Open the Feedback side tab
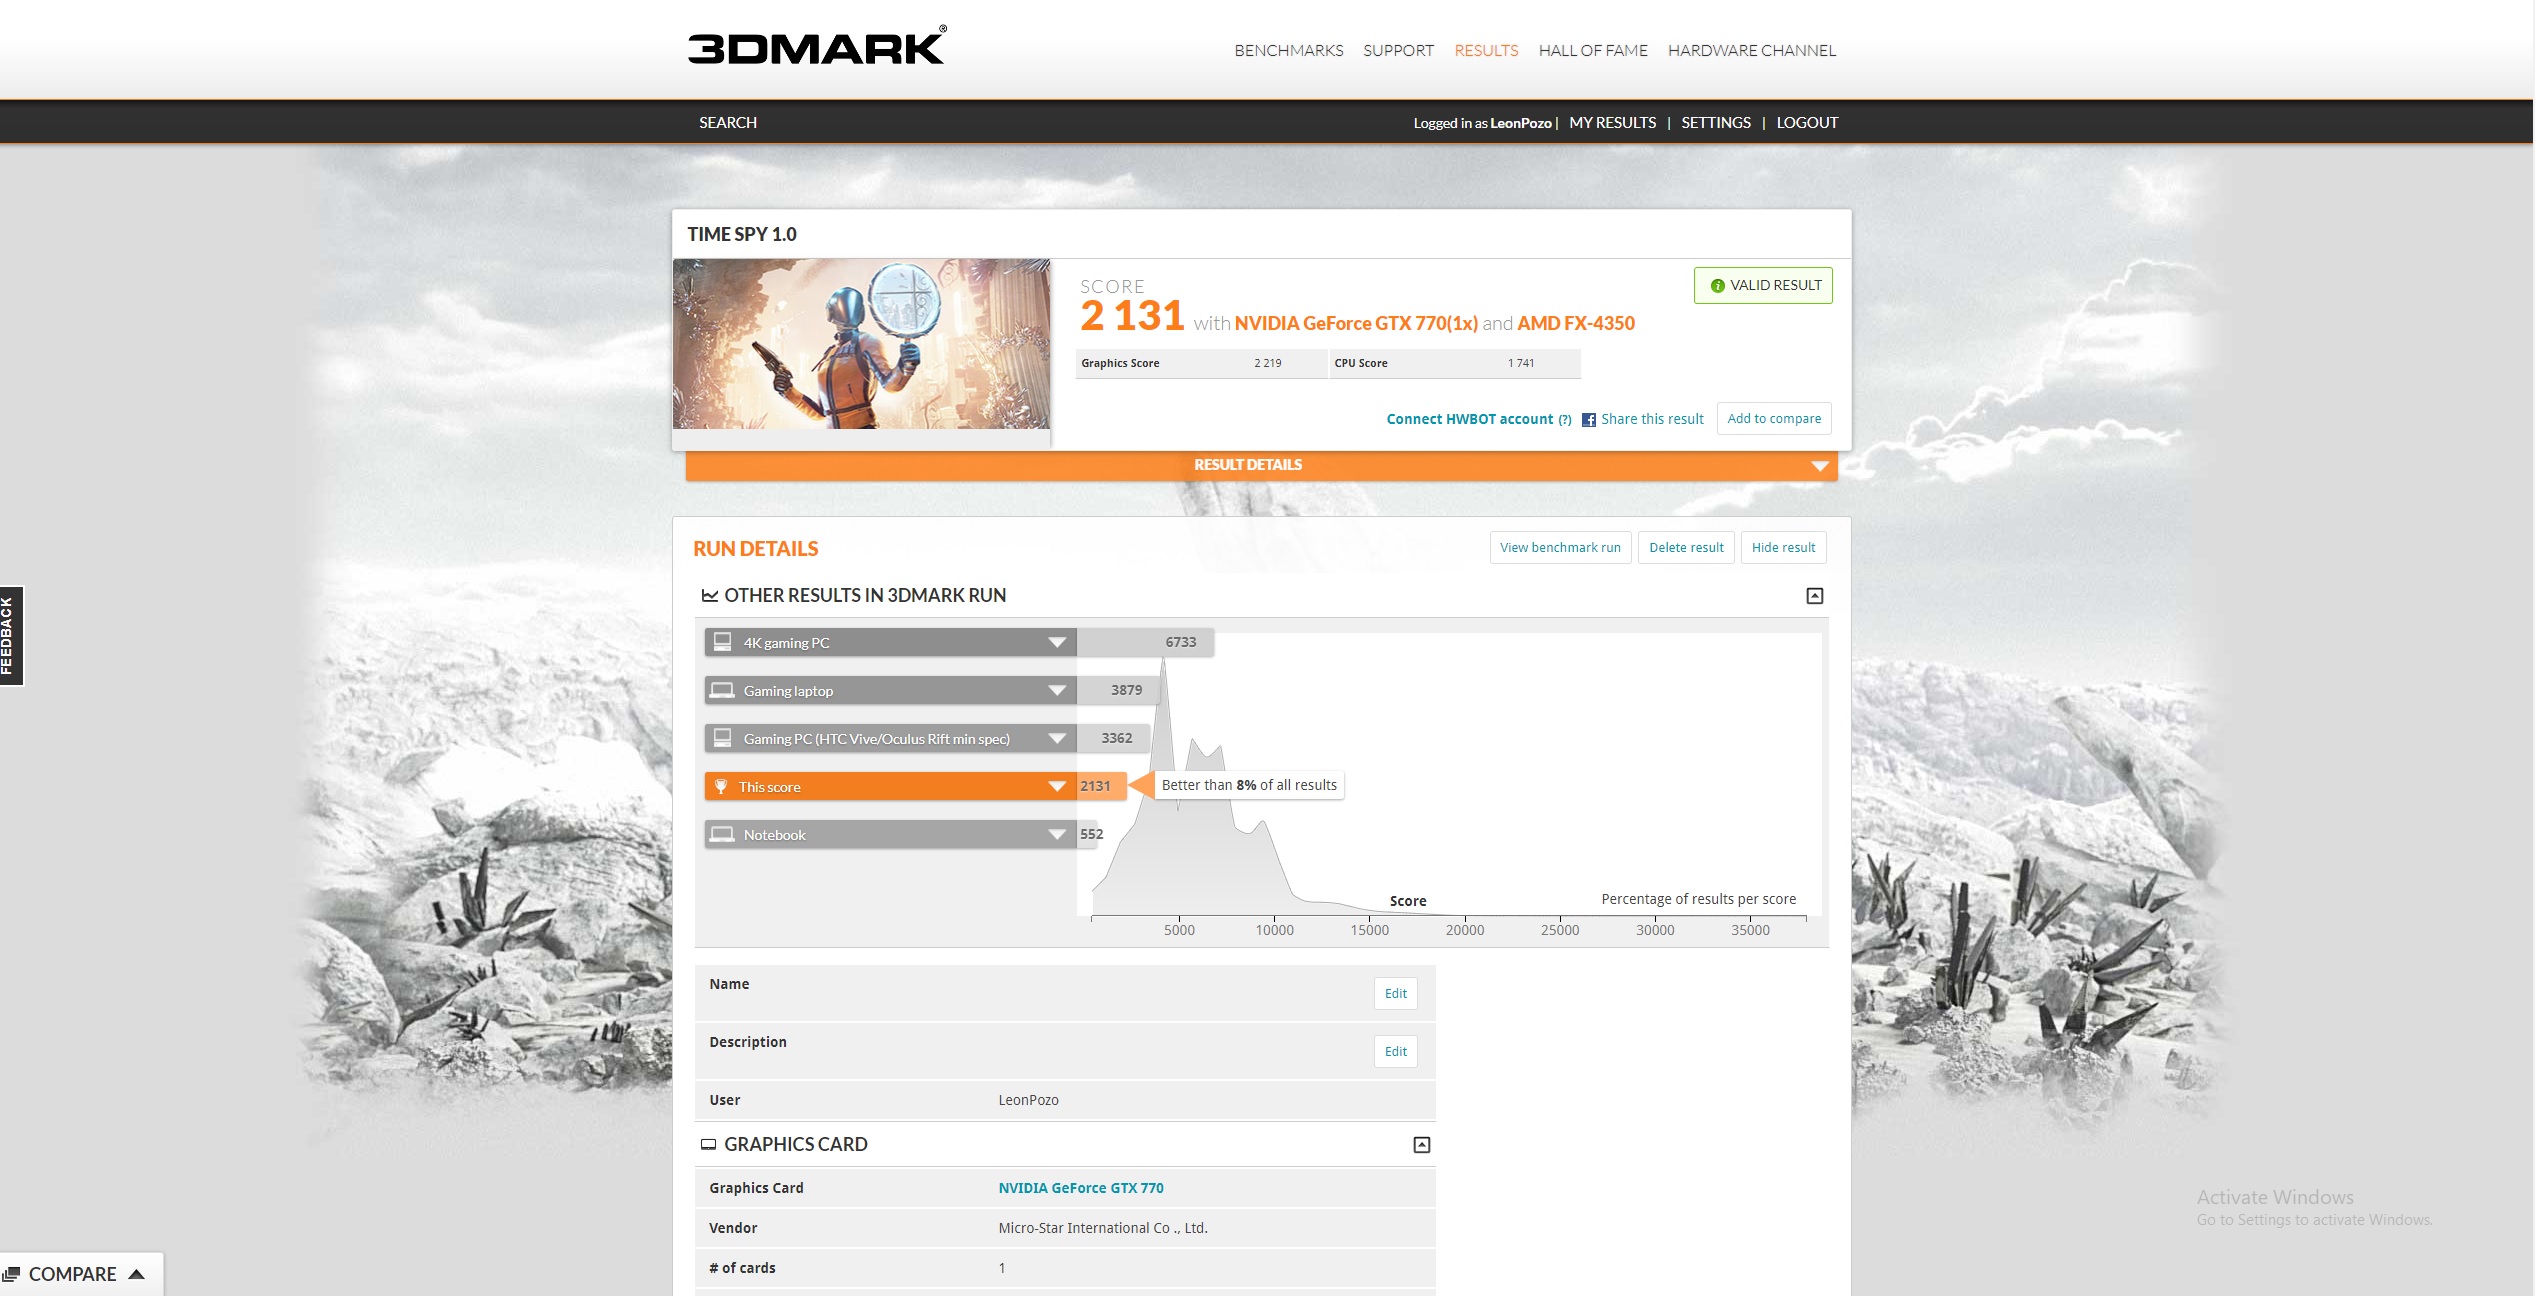 click(x=11, y=636)
